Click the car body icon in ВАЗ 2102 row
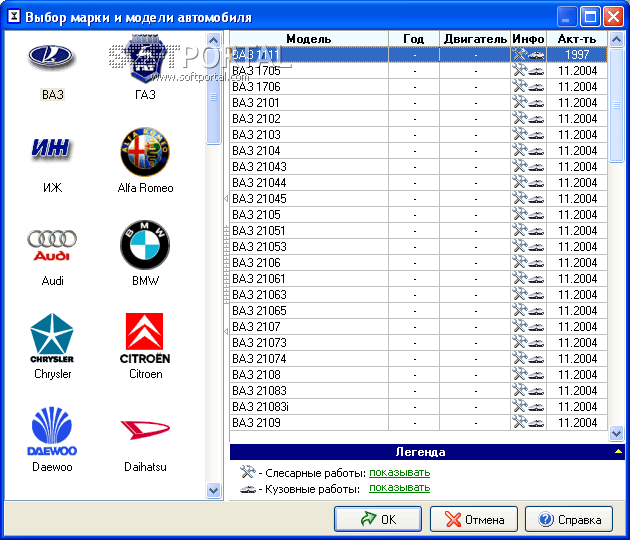This screenshot has width=630, height=540. [536, 120]
